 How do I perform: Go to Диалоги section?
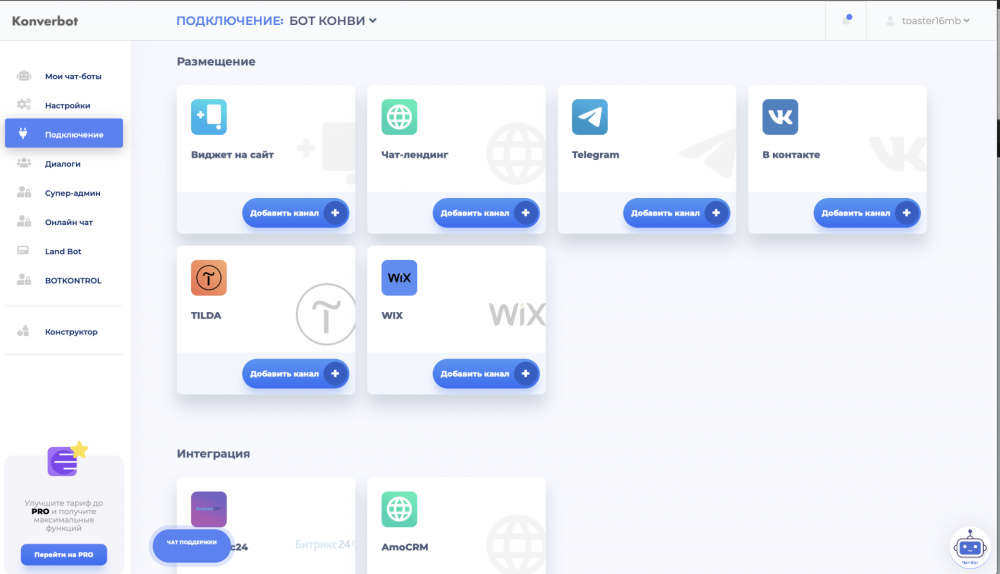[64, 164]
